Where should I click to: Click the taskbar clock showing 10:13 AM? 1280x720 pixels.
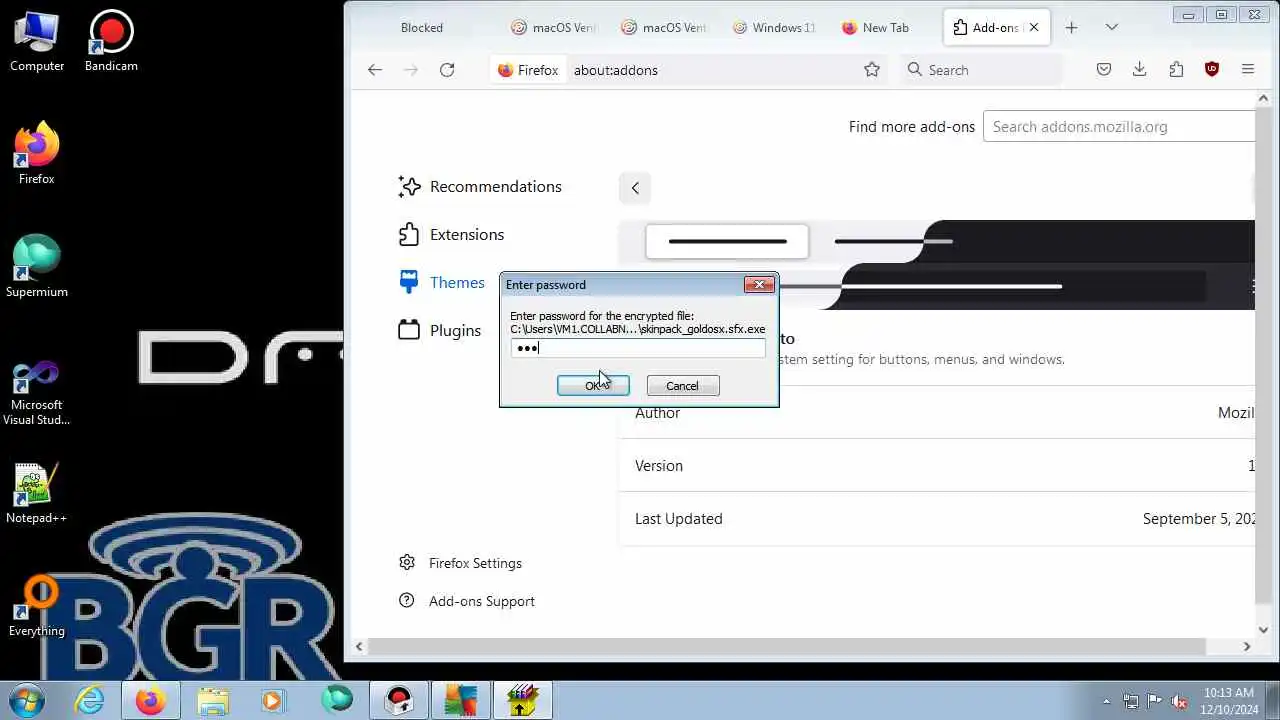(1229, 701)
